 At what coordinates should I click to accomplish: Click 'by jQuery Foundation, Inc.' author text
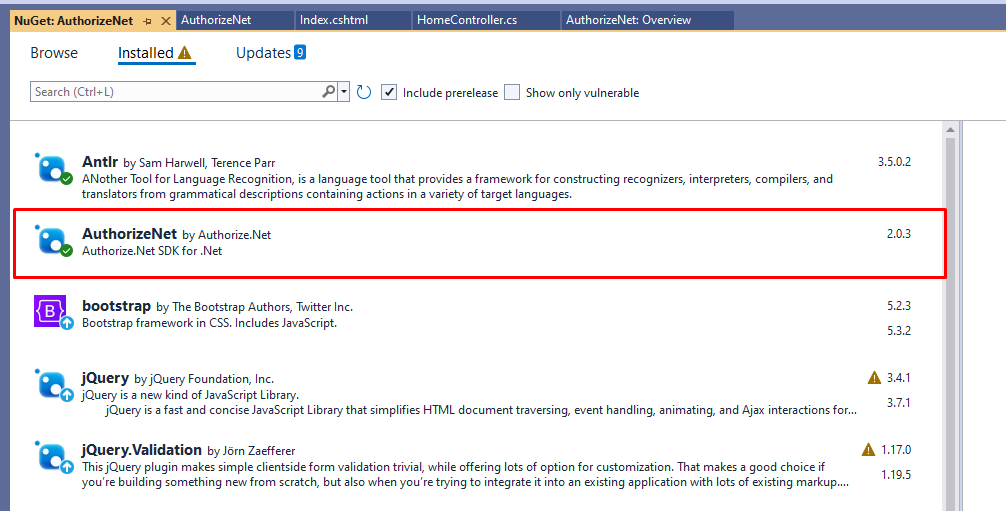click(x=204, y=379)
